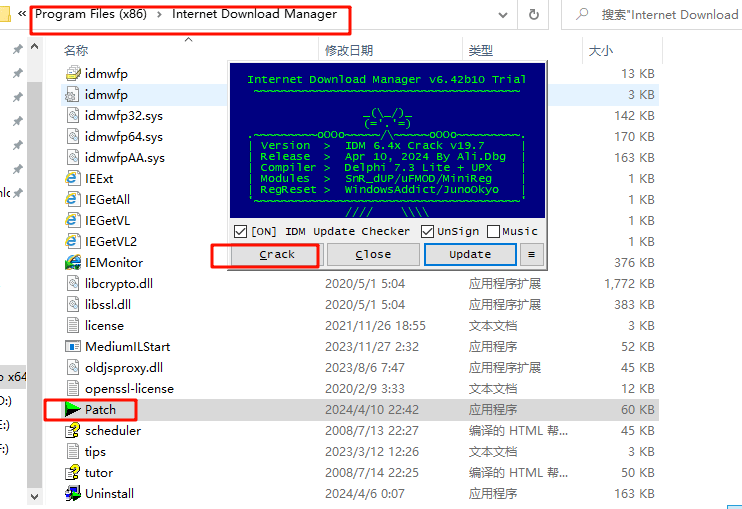
Task: Click the search magnifier icon
Action: 582,15
